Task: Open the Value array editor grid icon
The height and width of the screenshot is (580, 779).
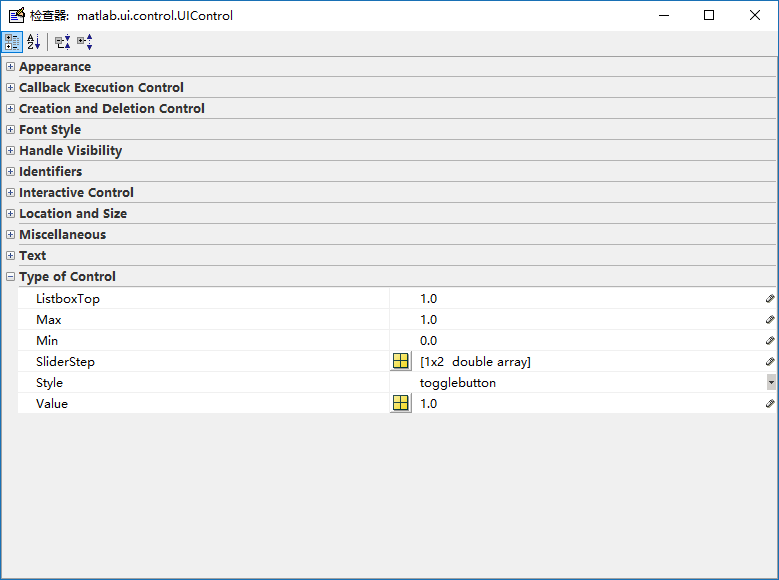Action: [x=400, y=403]
